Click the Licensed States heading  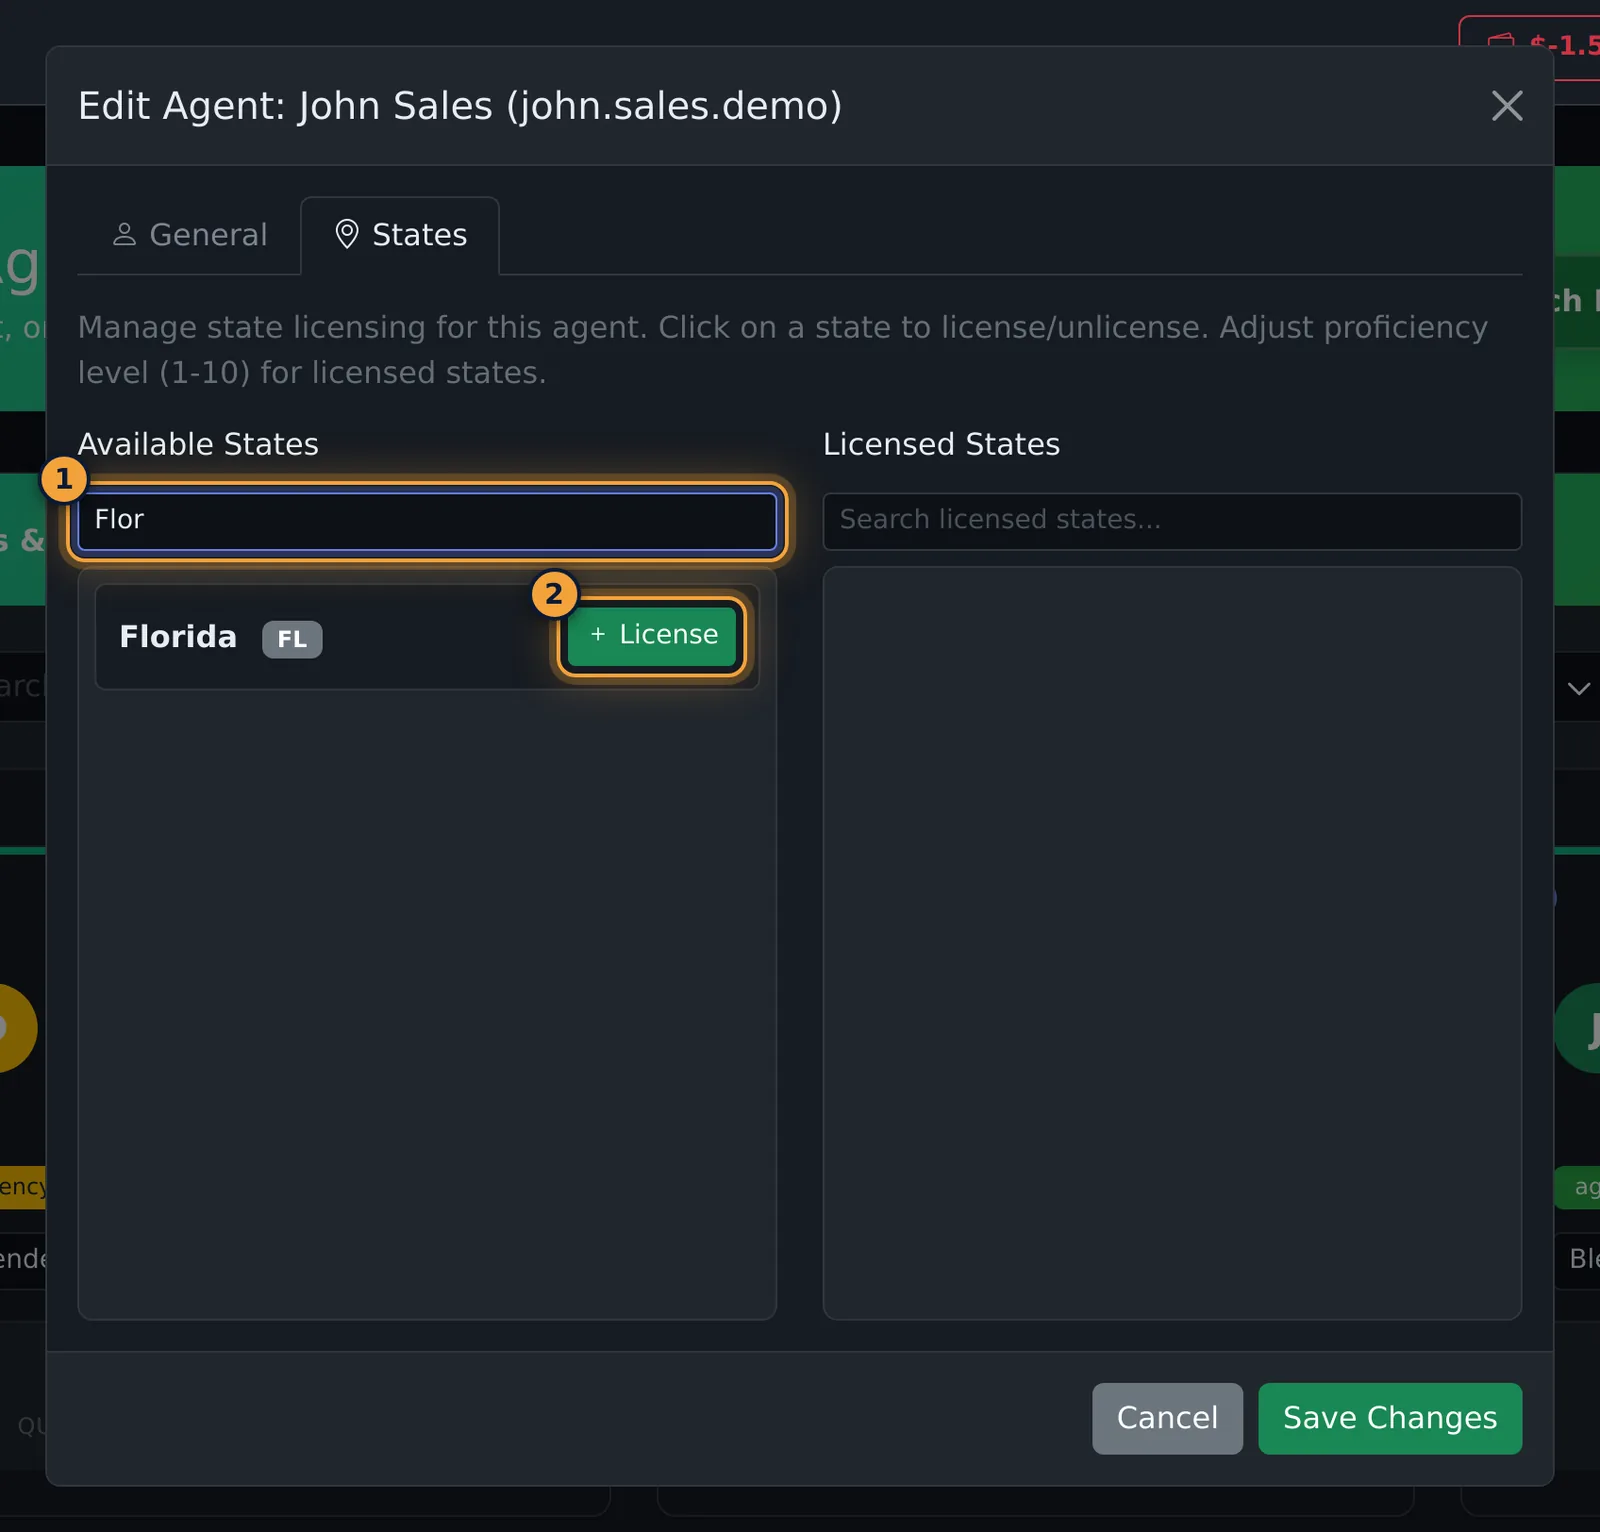(941, 444)
